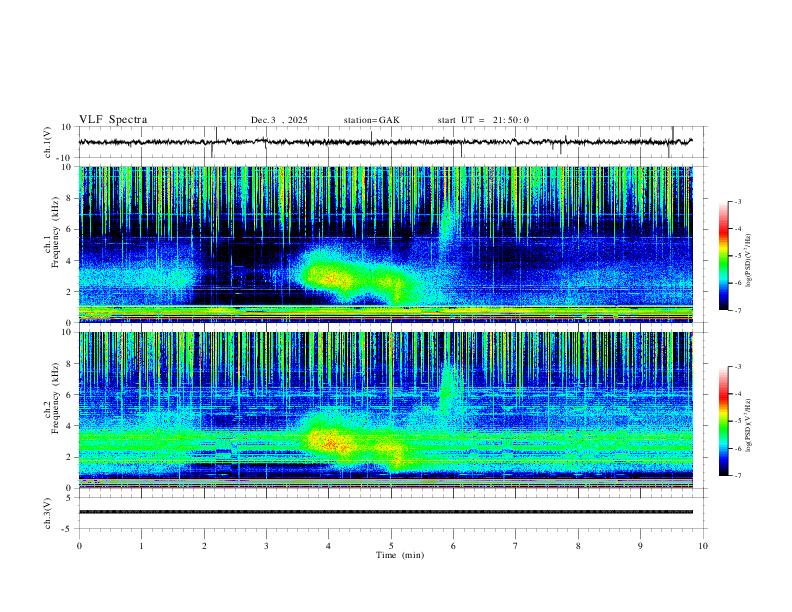The image size is (792, 612).
Task: Click the ch.2 color bar PSD label
Action: click(x=749, y=424)
